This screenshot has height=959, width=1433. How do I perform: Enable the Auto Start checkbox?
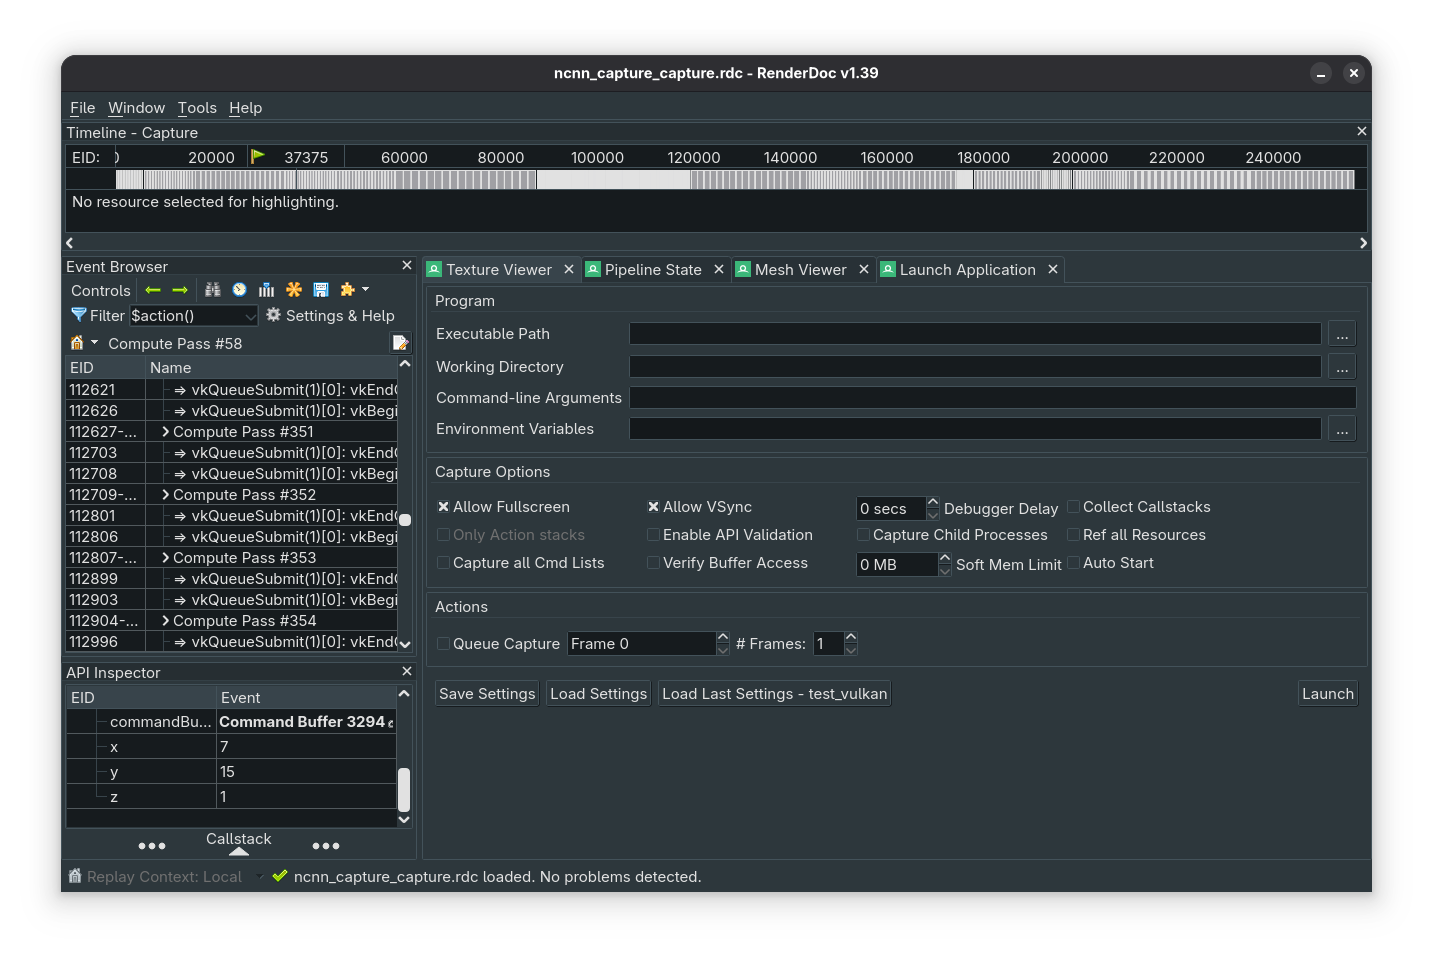pyautogui.click(x=1074, y=563)
